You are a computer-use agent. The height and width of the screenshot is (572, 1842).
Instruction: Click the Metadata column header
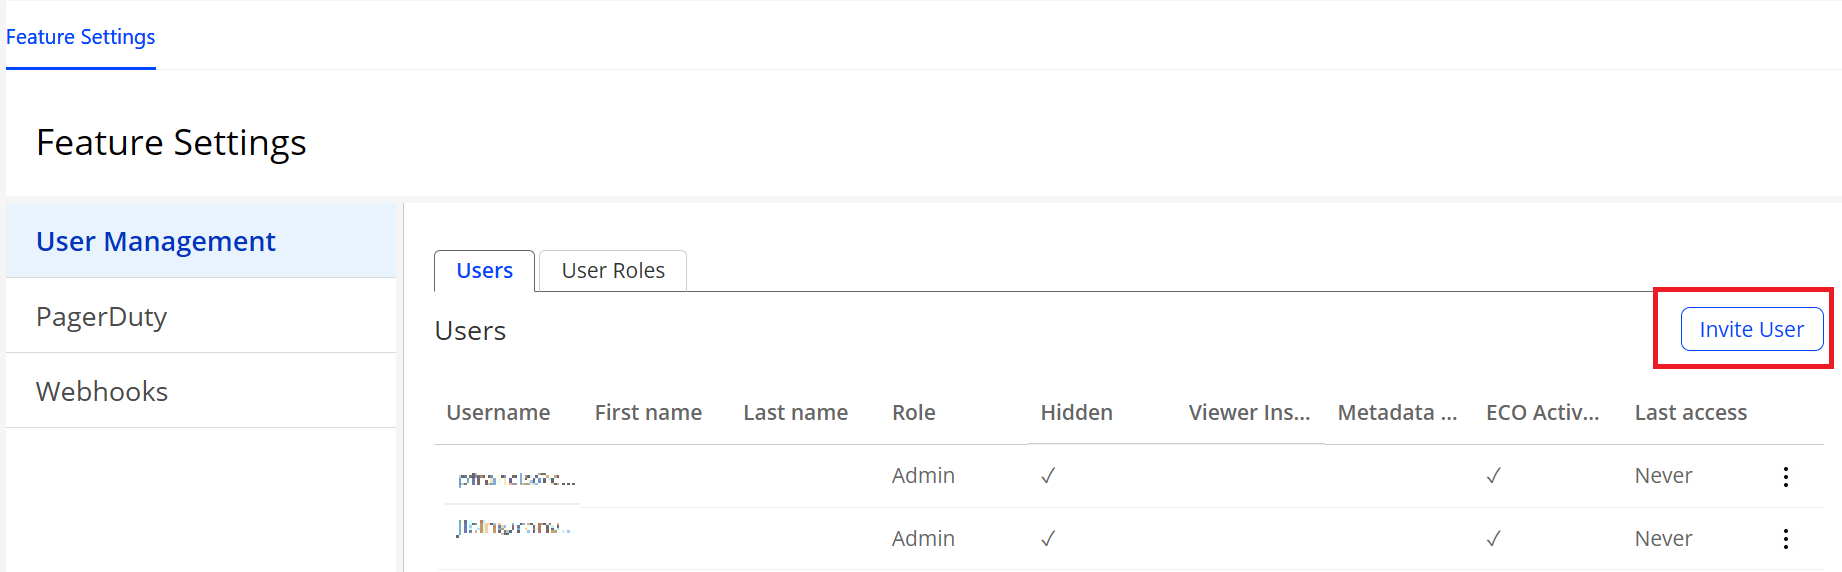tap(1397, 413)
